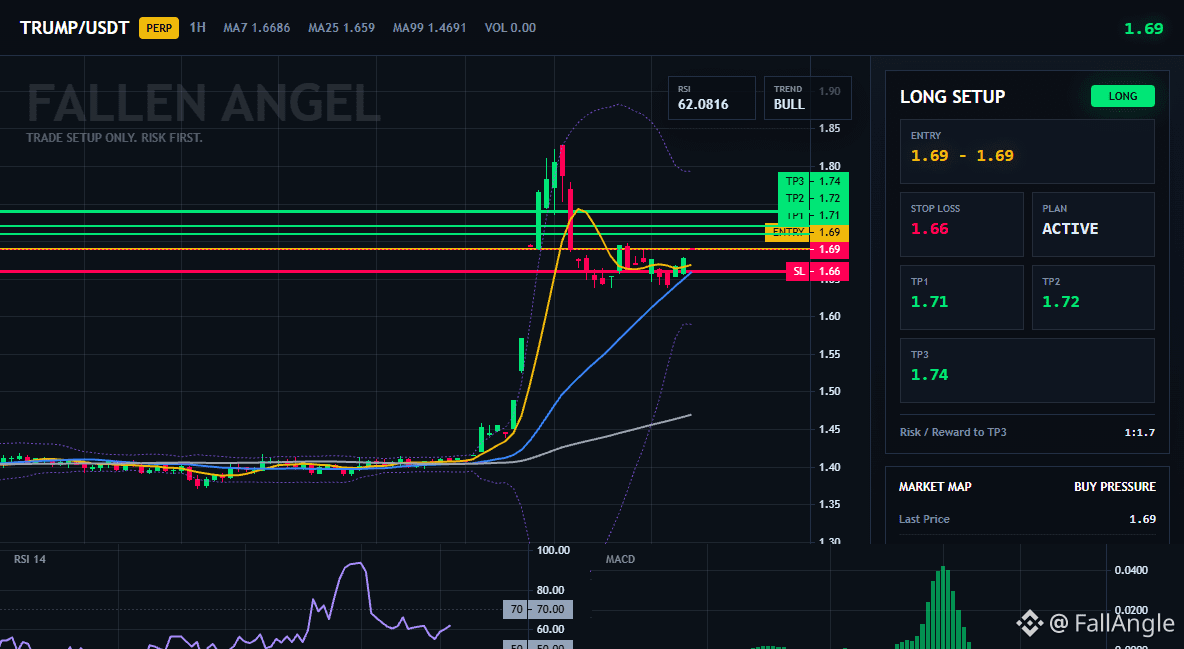Click the red SL 1.66 chart tag
Image resolution: width=1184 pixels, height=649 pixels.
(x=817, y=271)
